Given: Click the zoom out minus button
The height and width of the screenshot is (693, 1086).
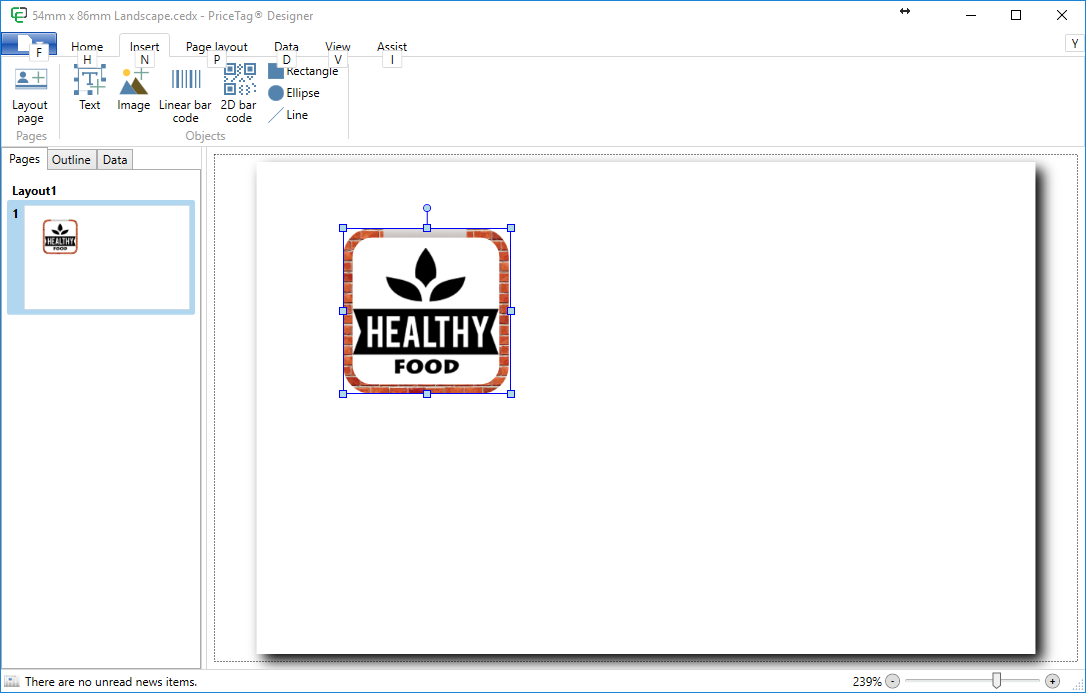Looking at the screenshot, I should (893, 681).
